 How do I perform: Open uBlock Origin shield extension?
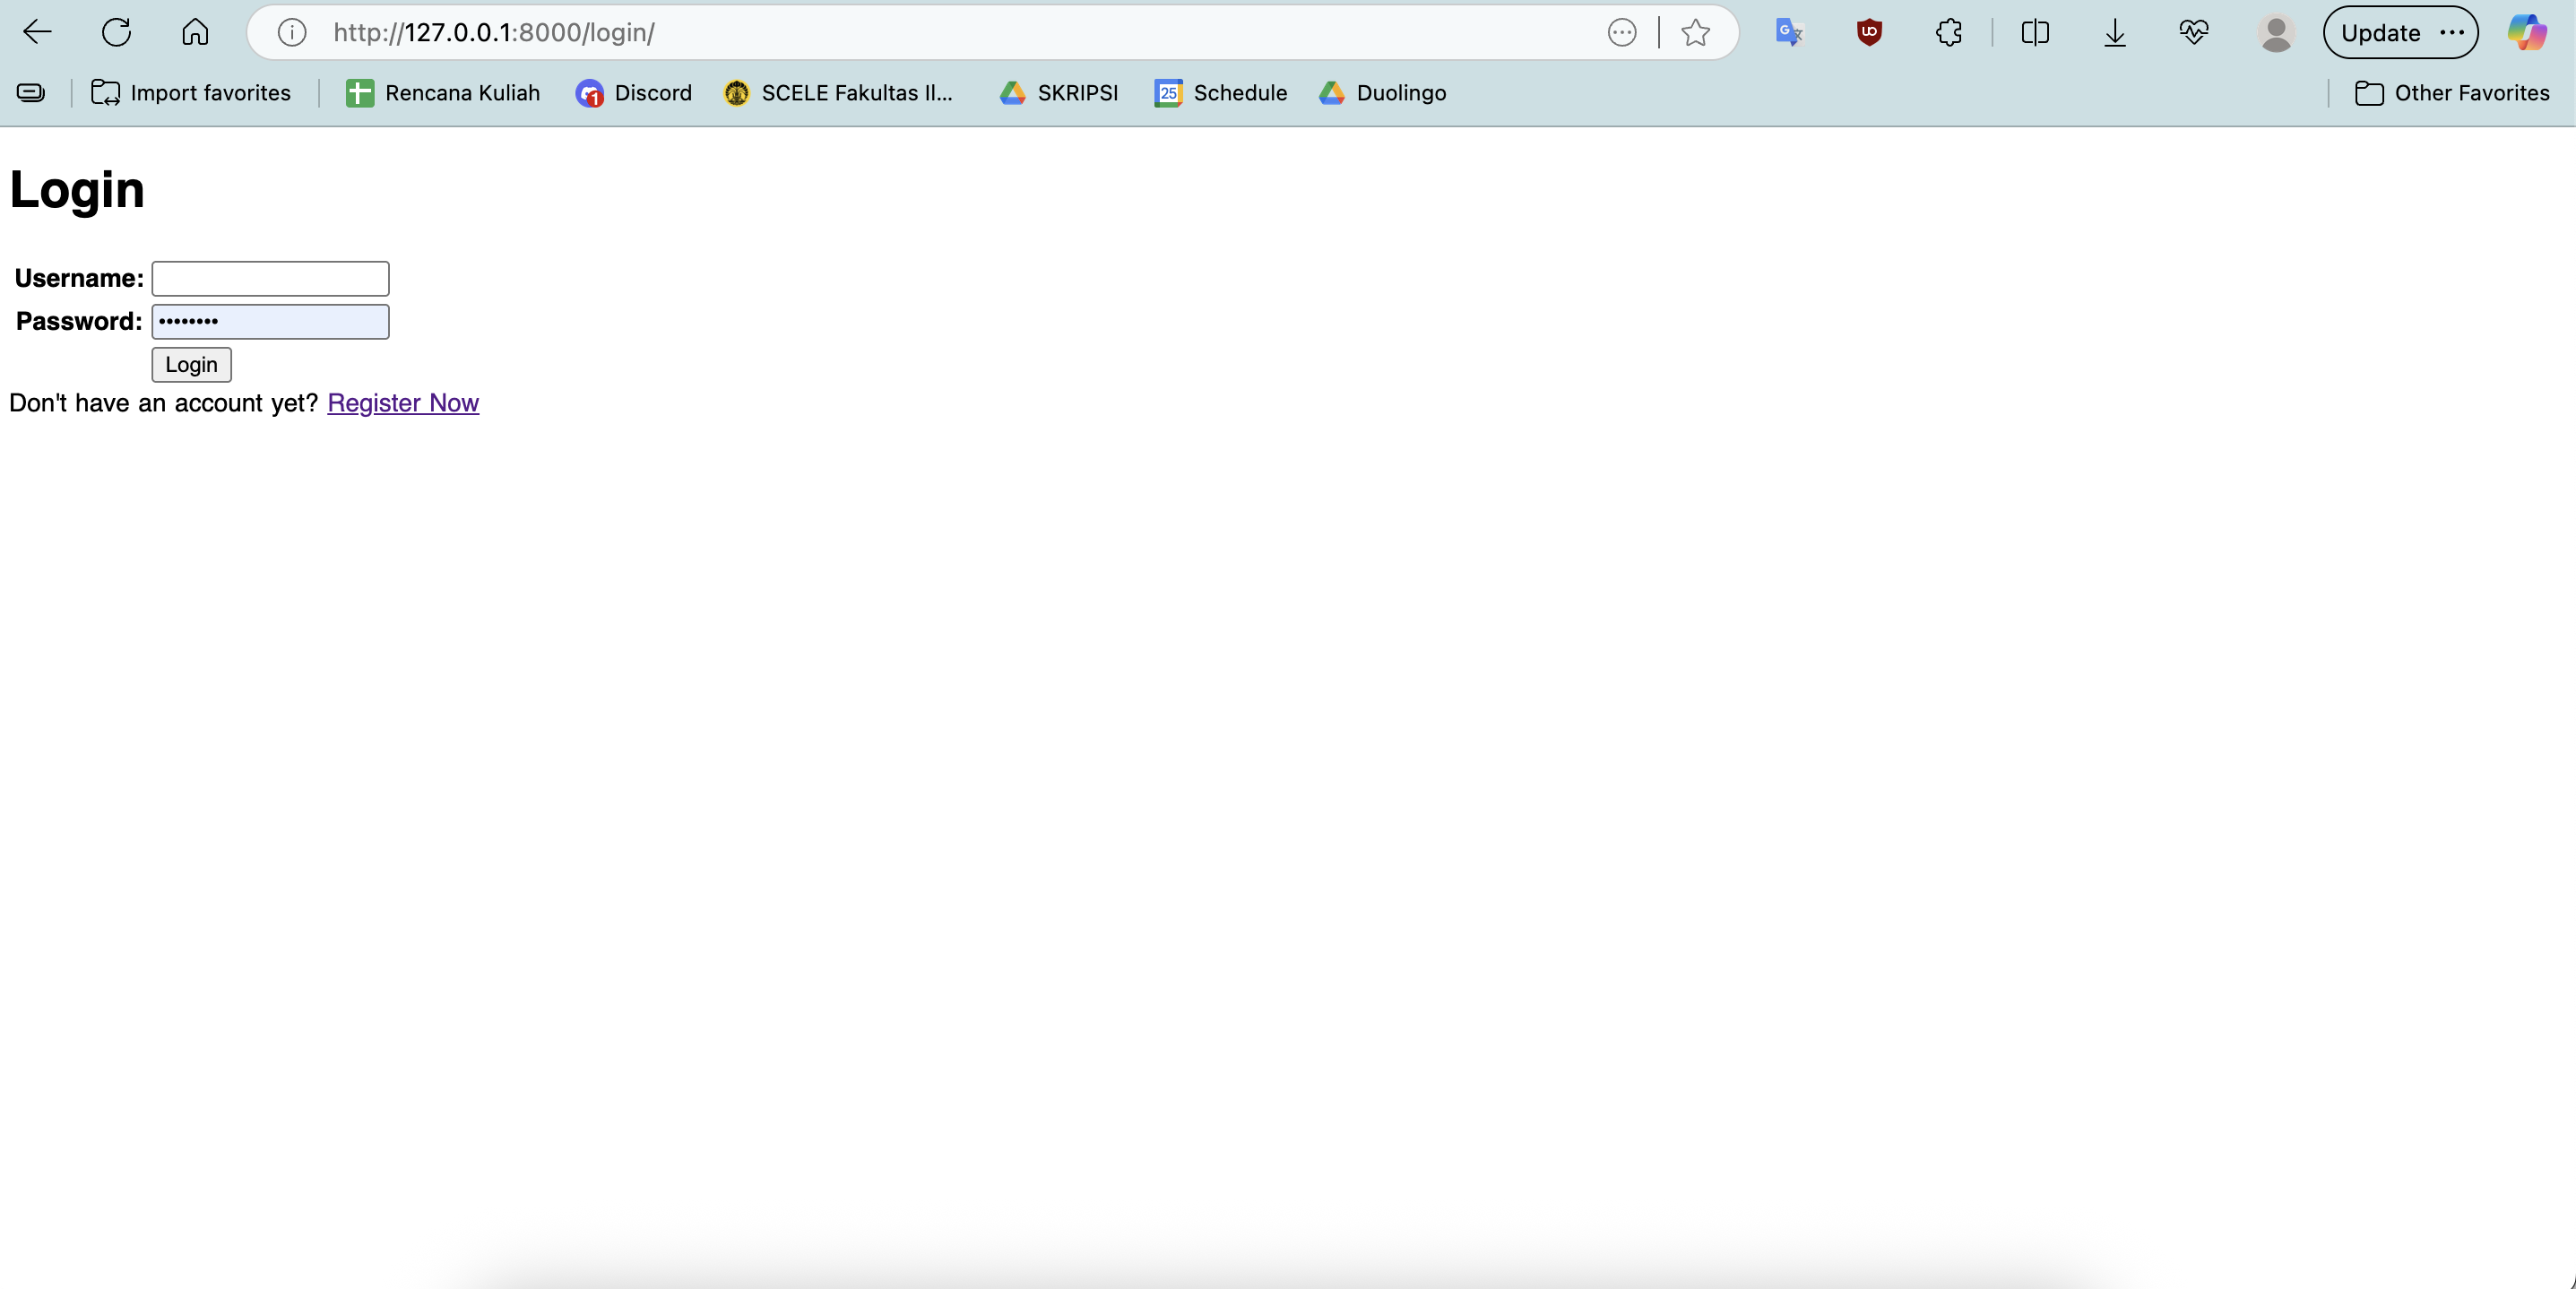[1869, 33]
